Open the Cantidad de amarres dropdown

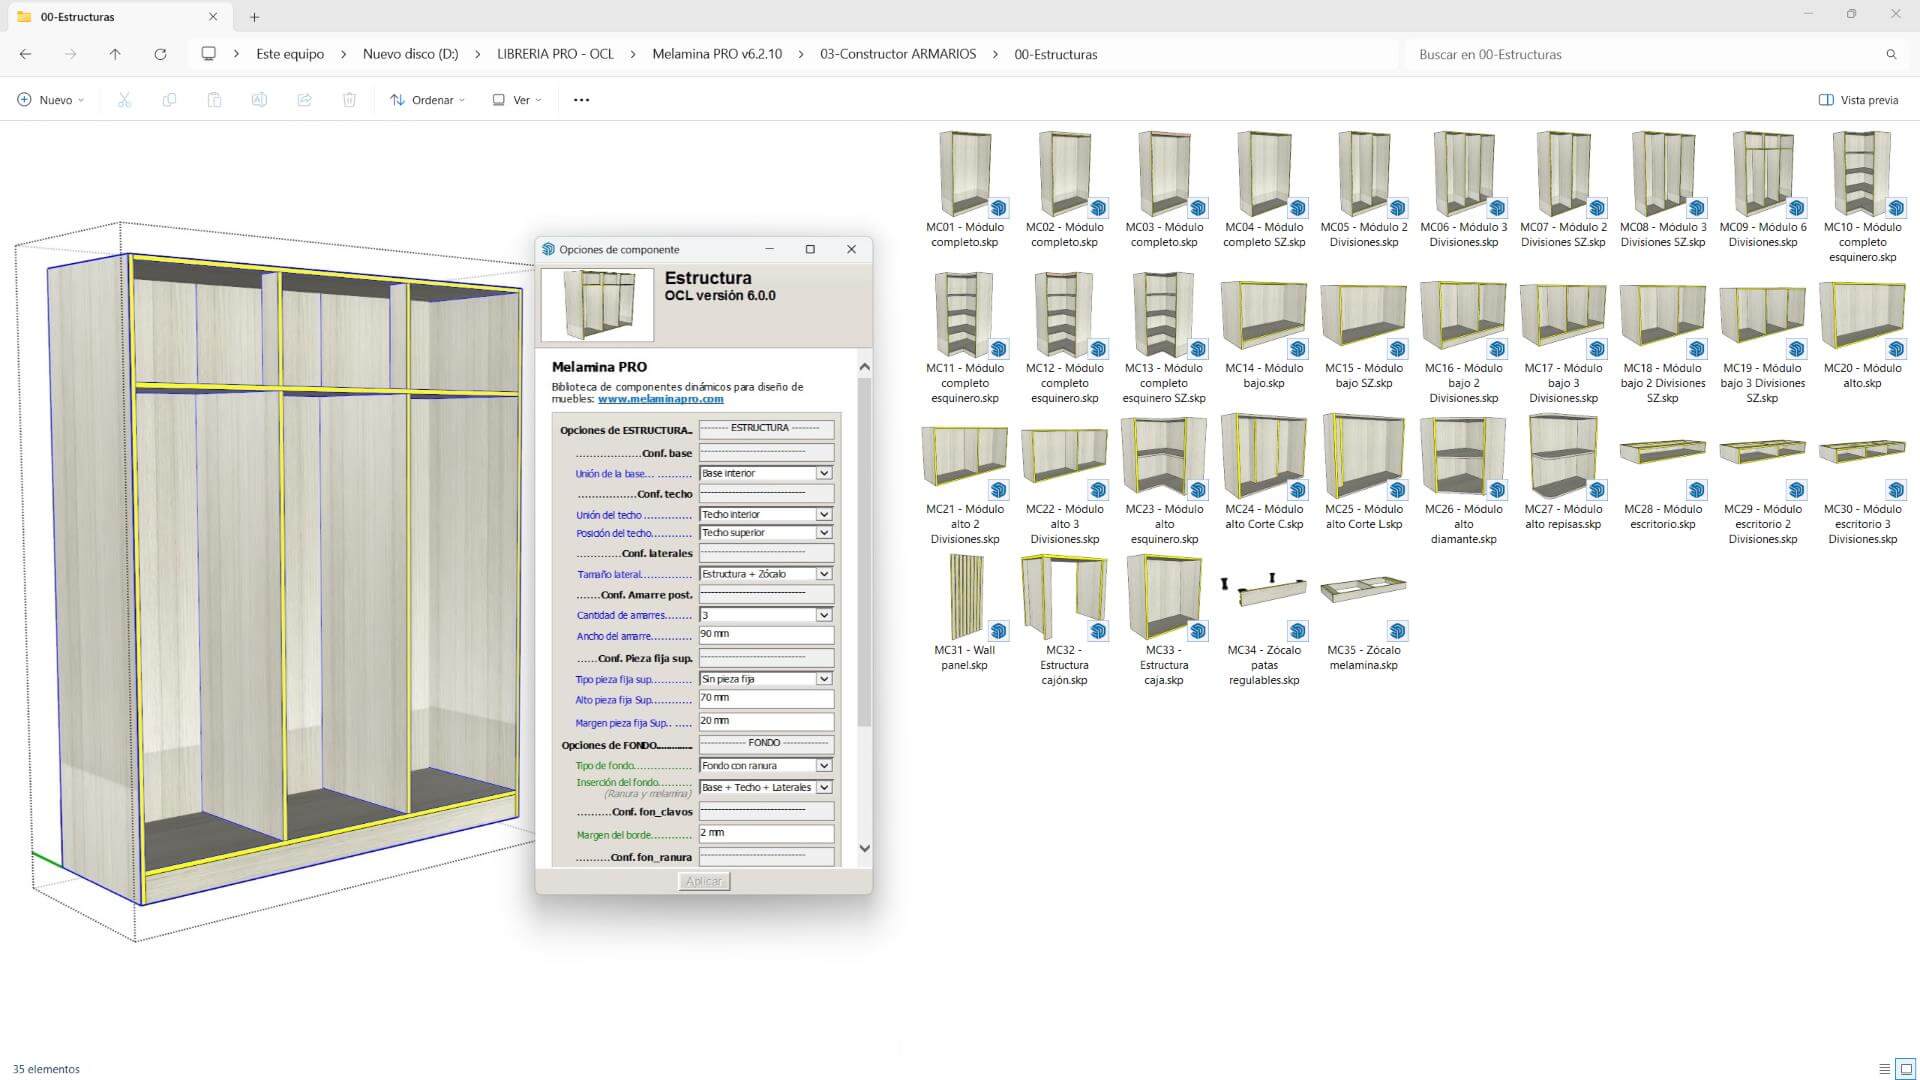coord(824,615)
